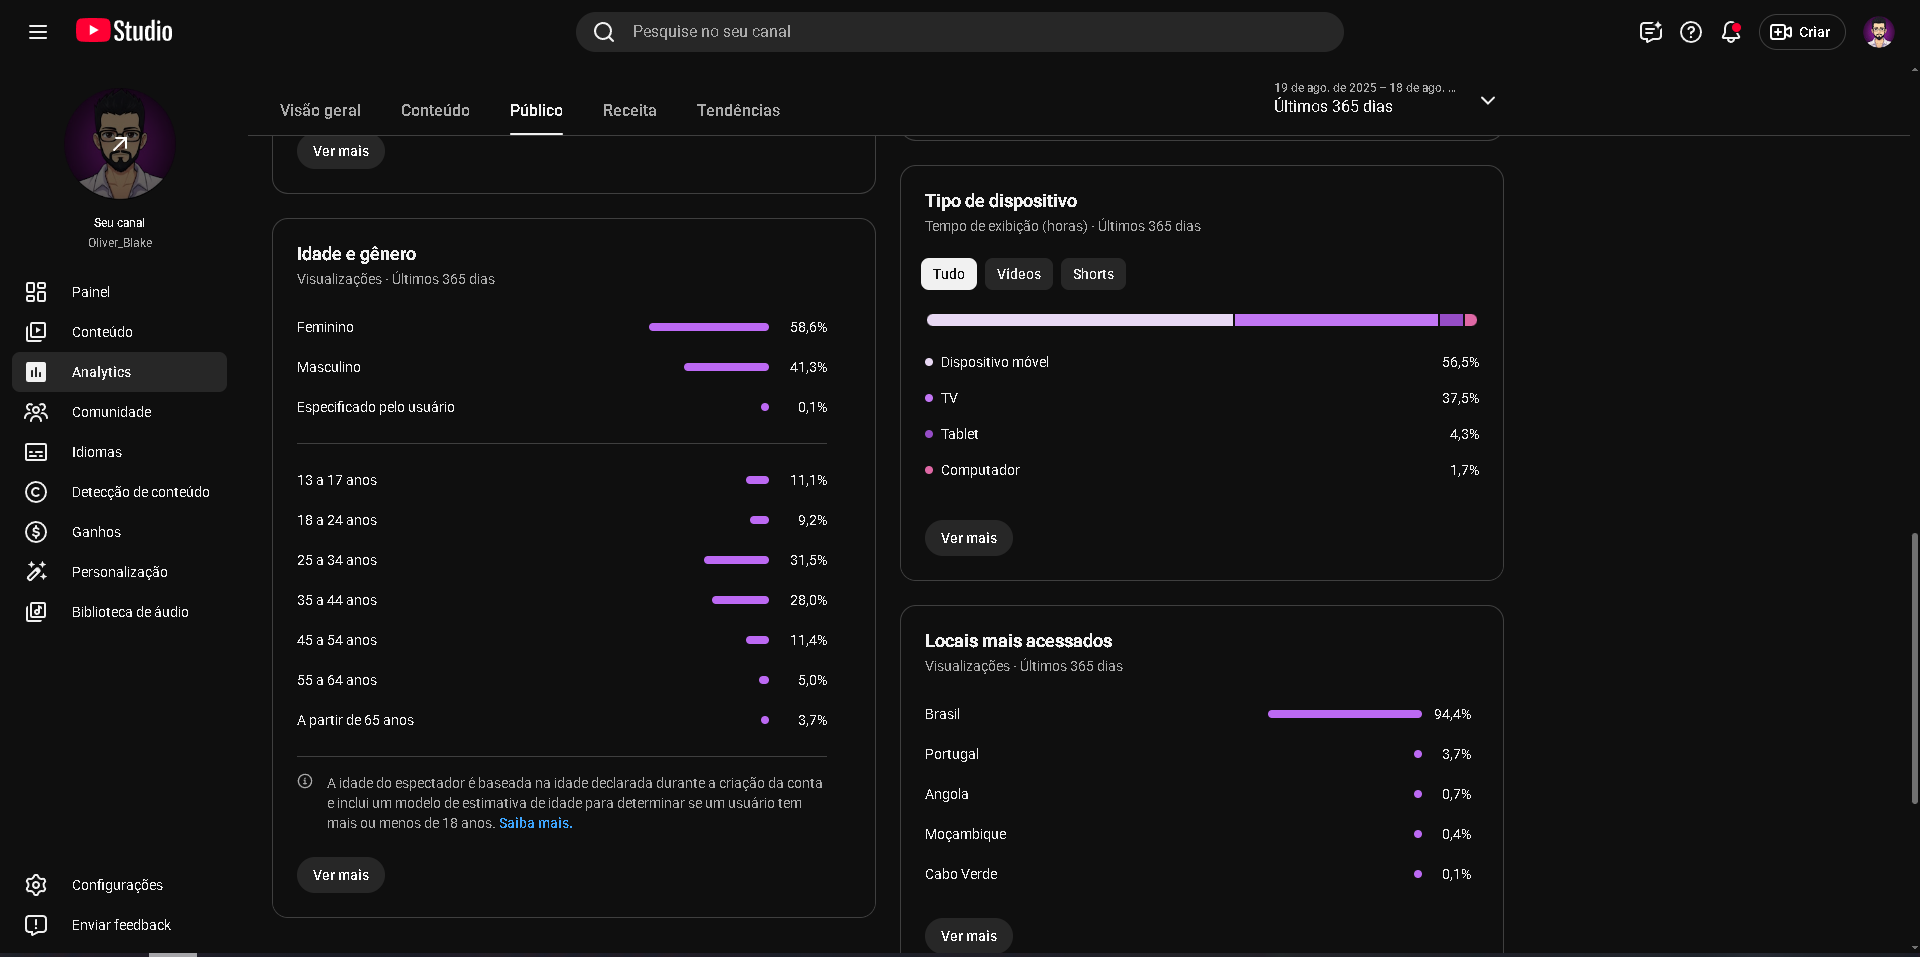Follow the Saiba mais link
1920x957 pixels.
pos(534,823)
